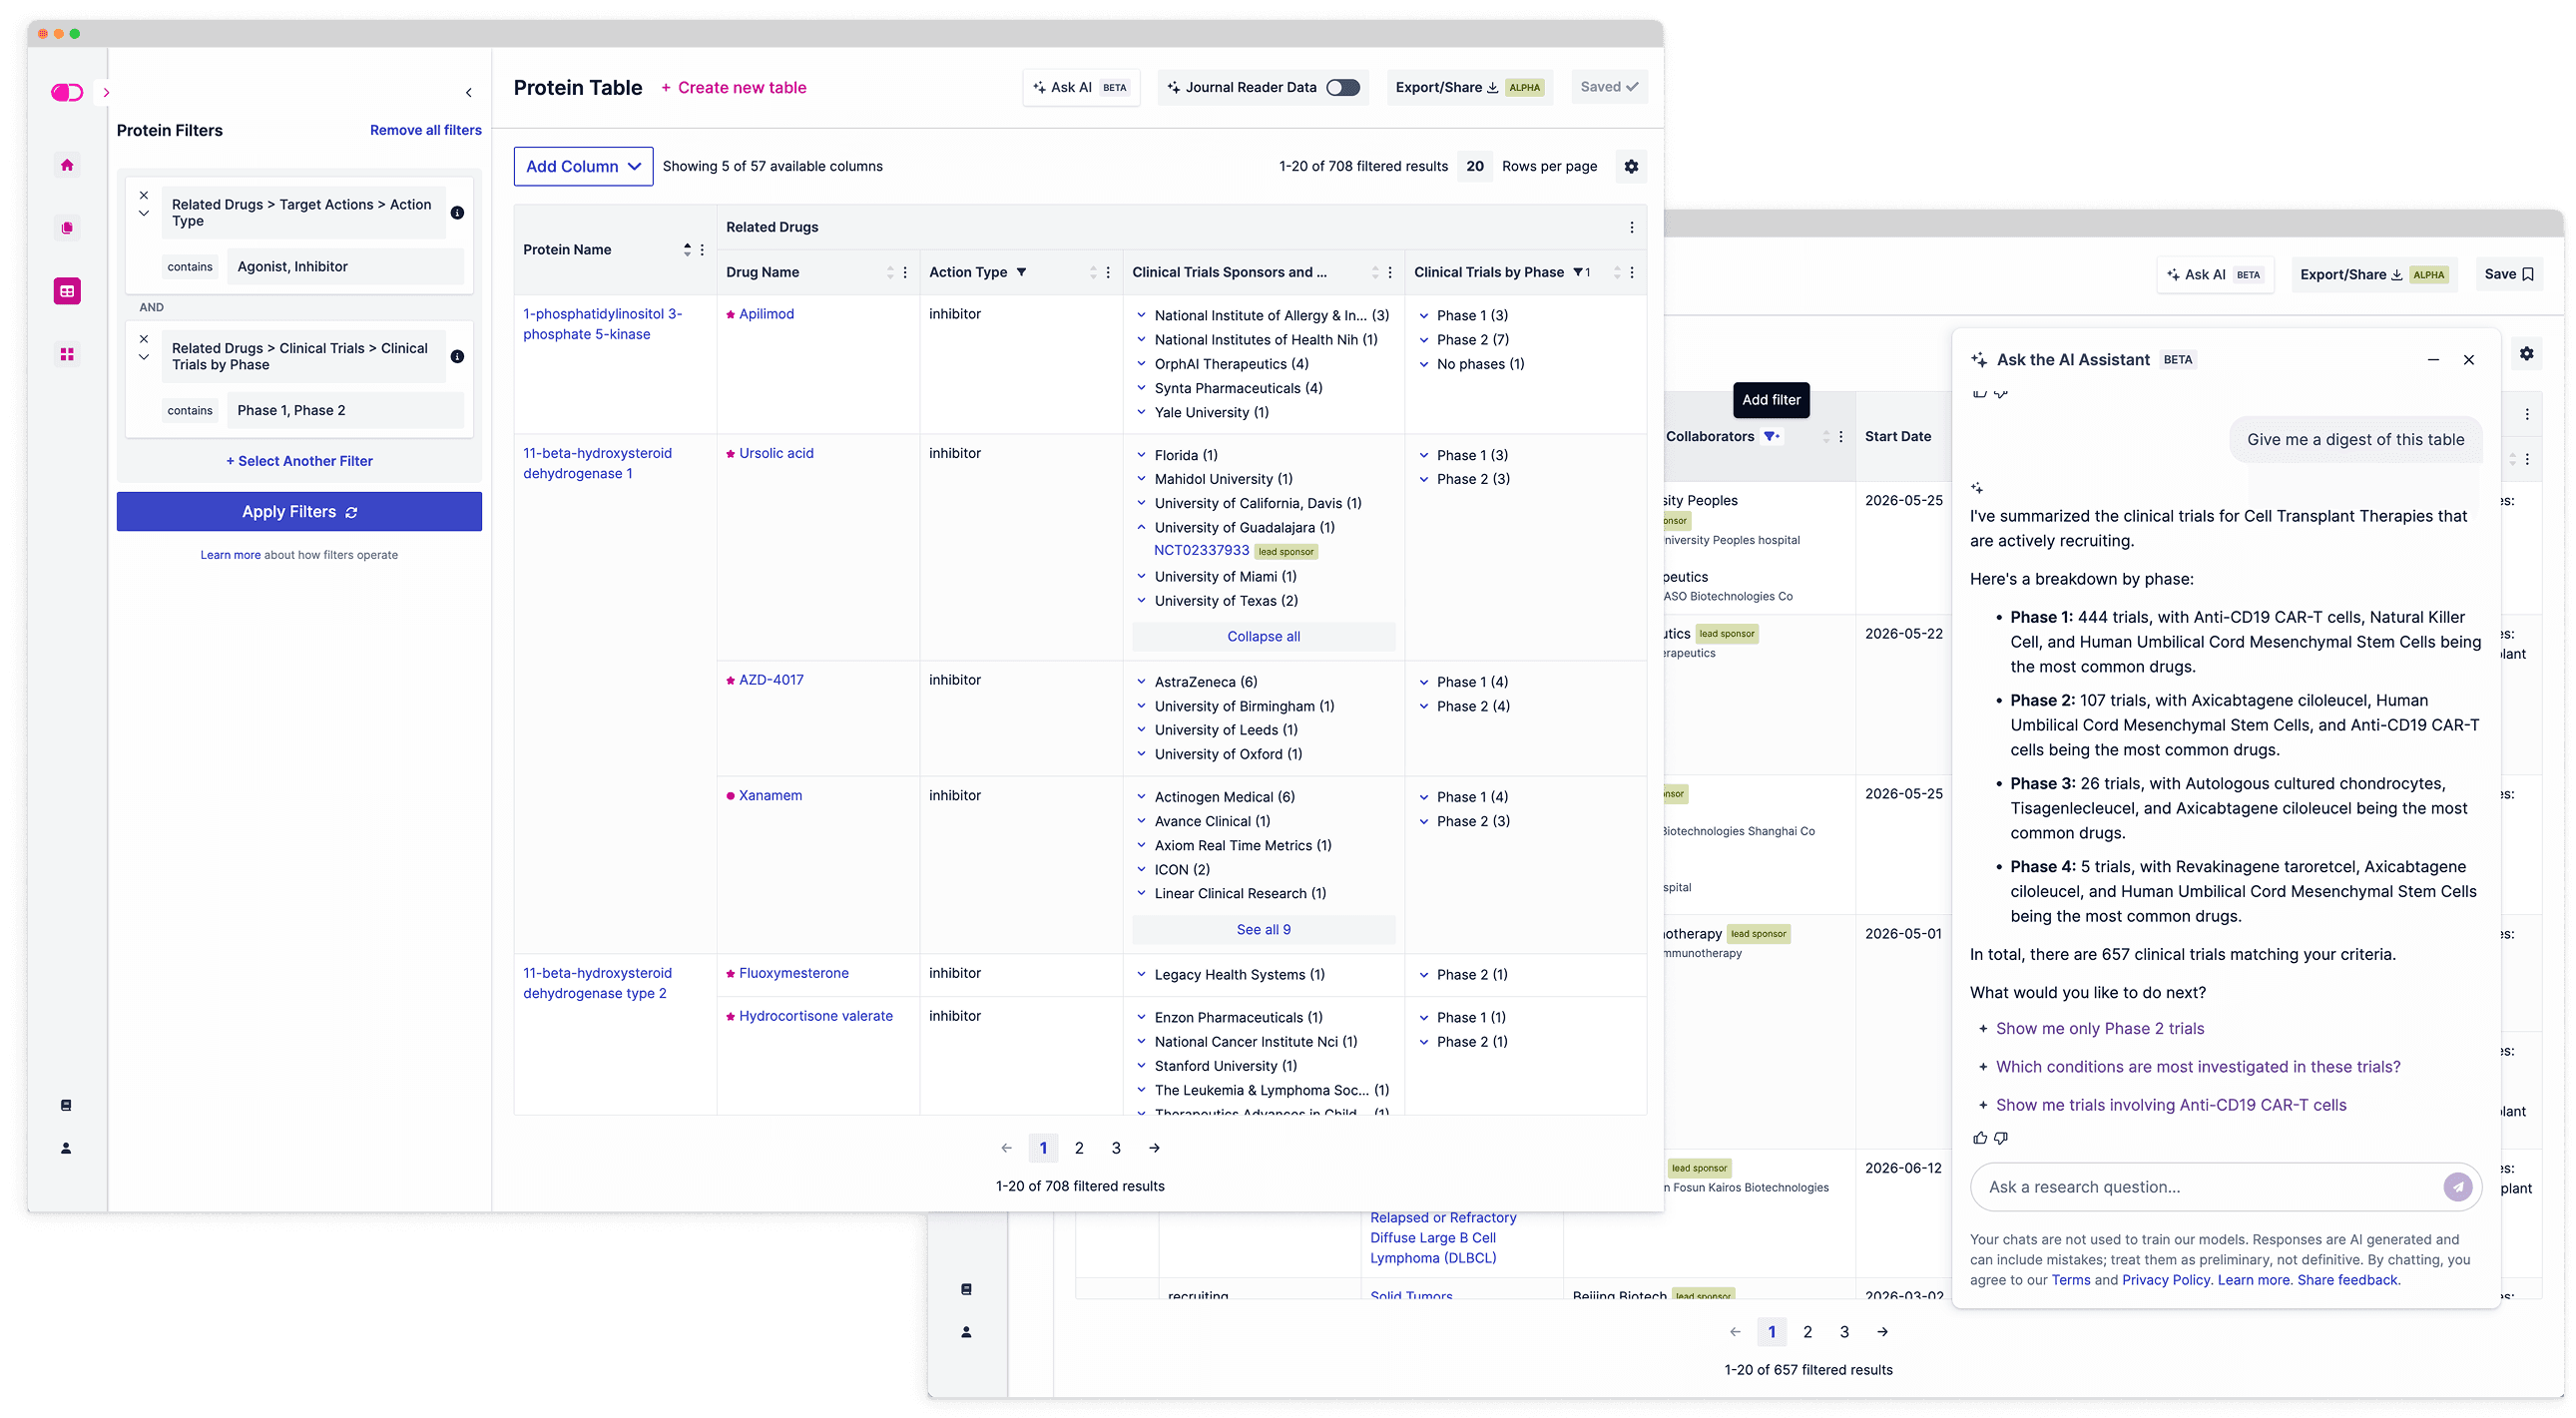Click Remove all filters
This screenshot has width=2576, height=1418.
426,130
